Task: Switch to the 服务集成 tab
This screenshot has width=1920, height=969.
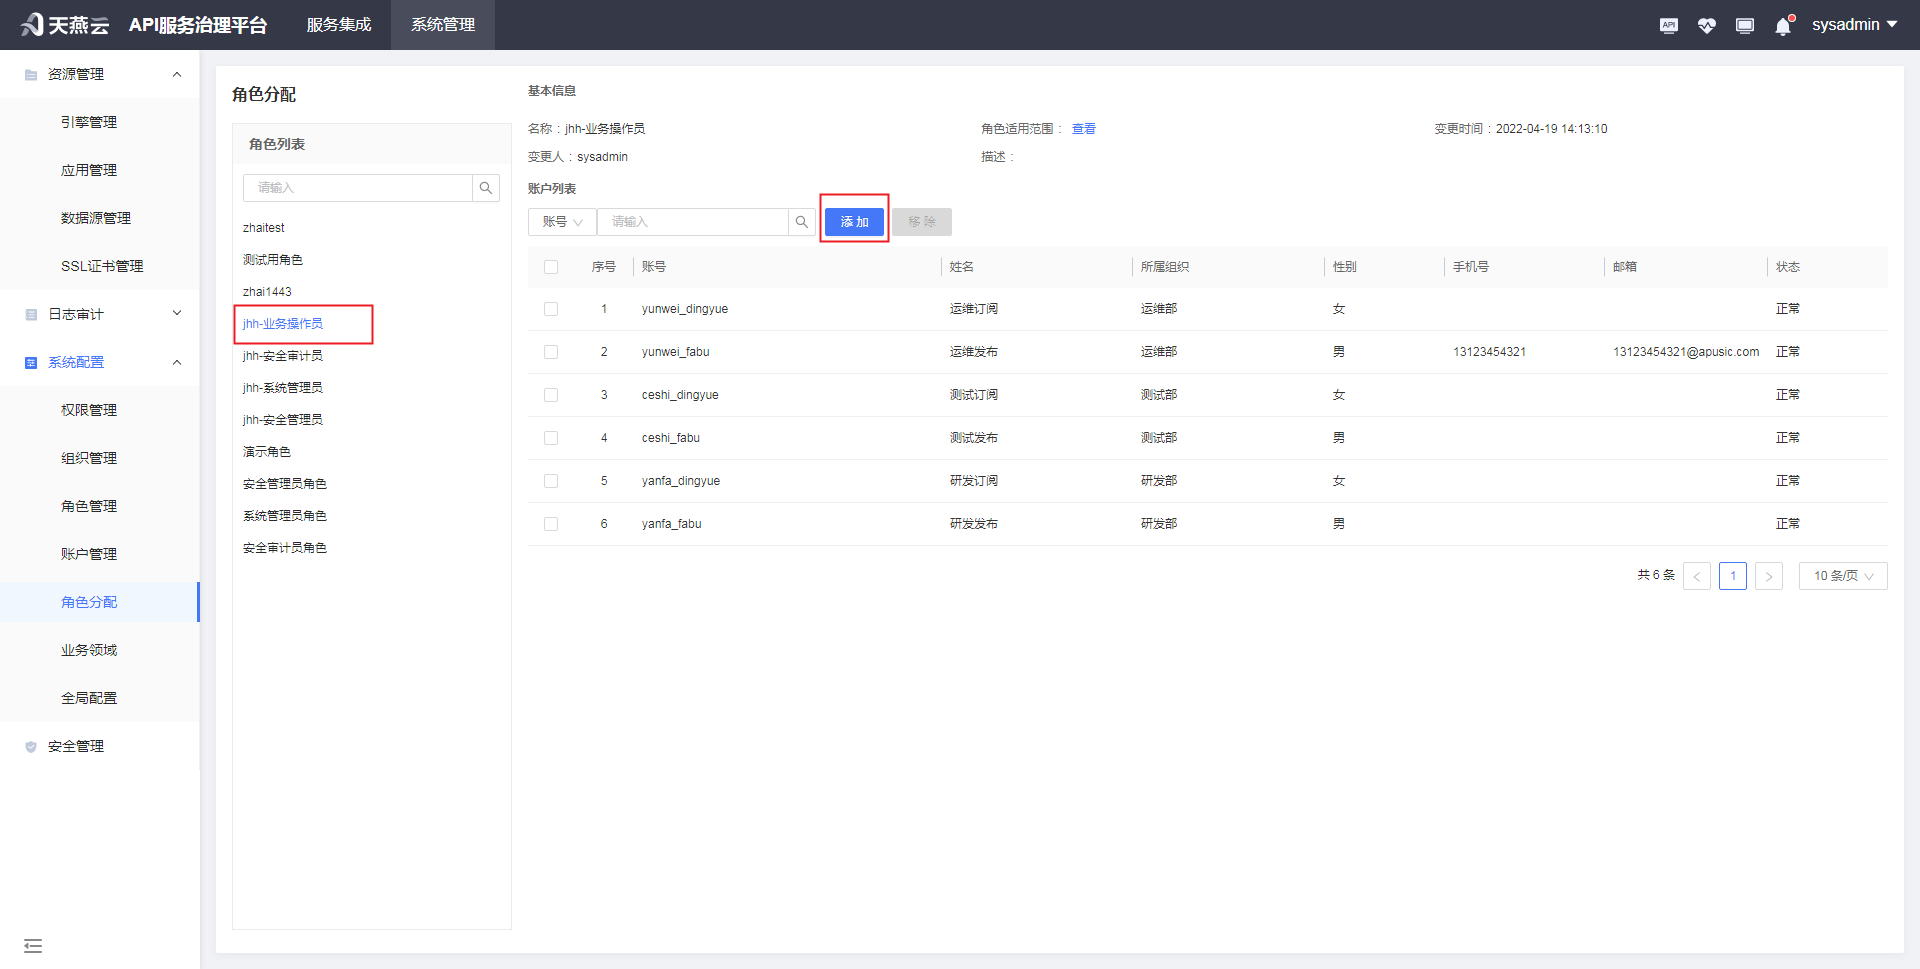Action: 338,25
